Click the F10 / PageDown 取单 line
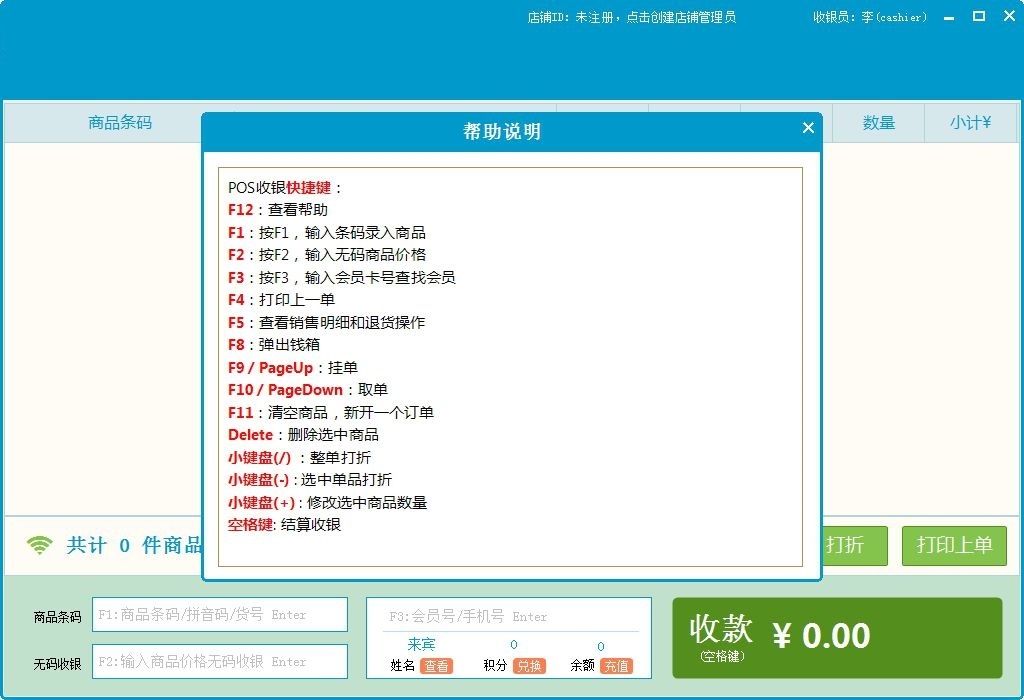The width and height of the screenshot is (1024, 700). pos(308,390)
